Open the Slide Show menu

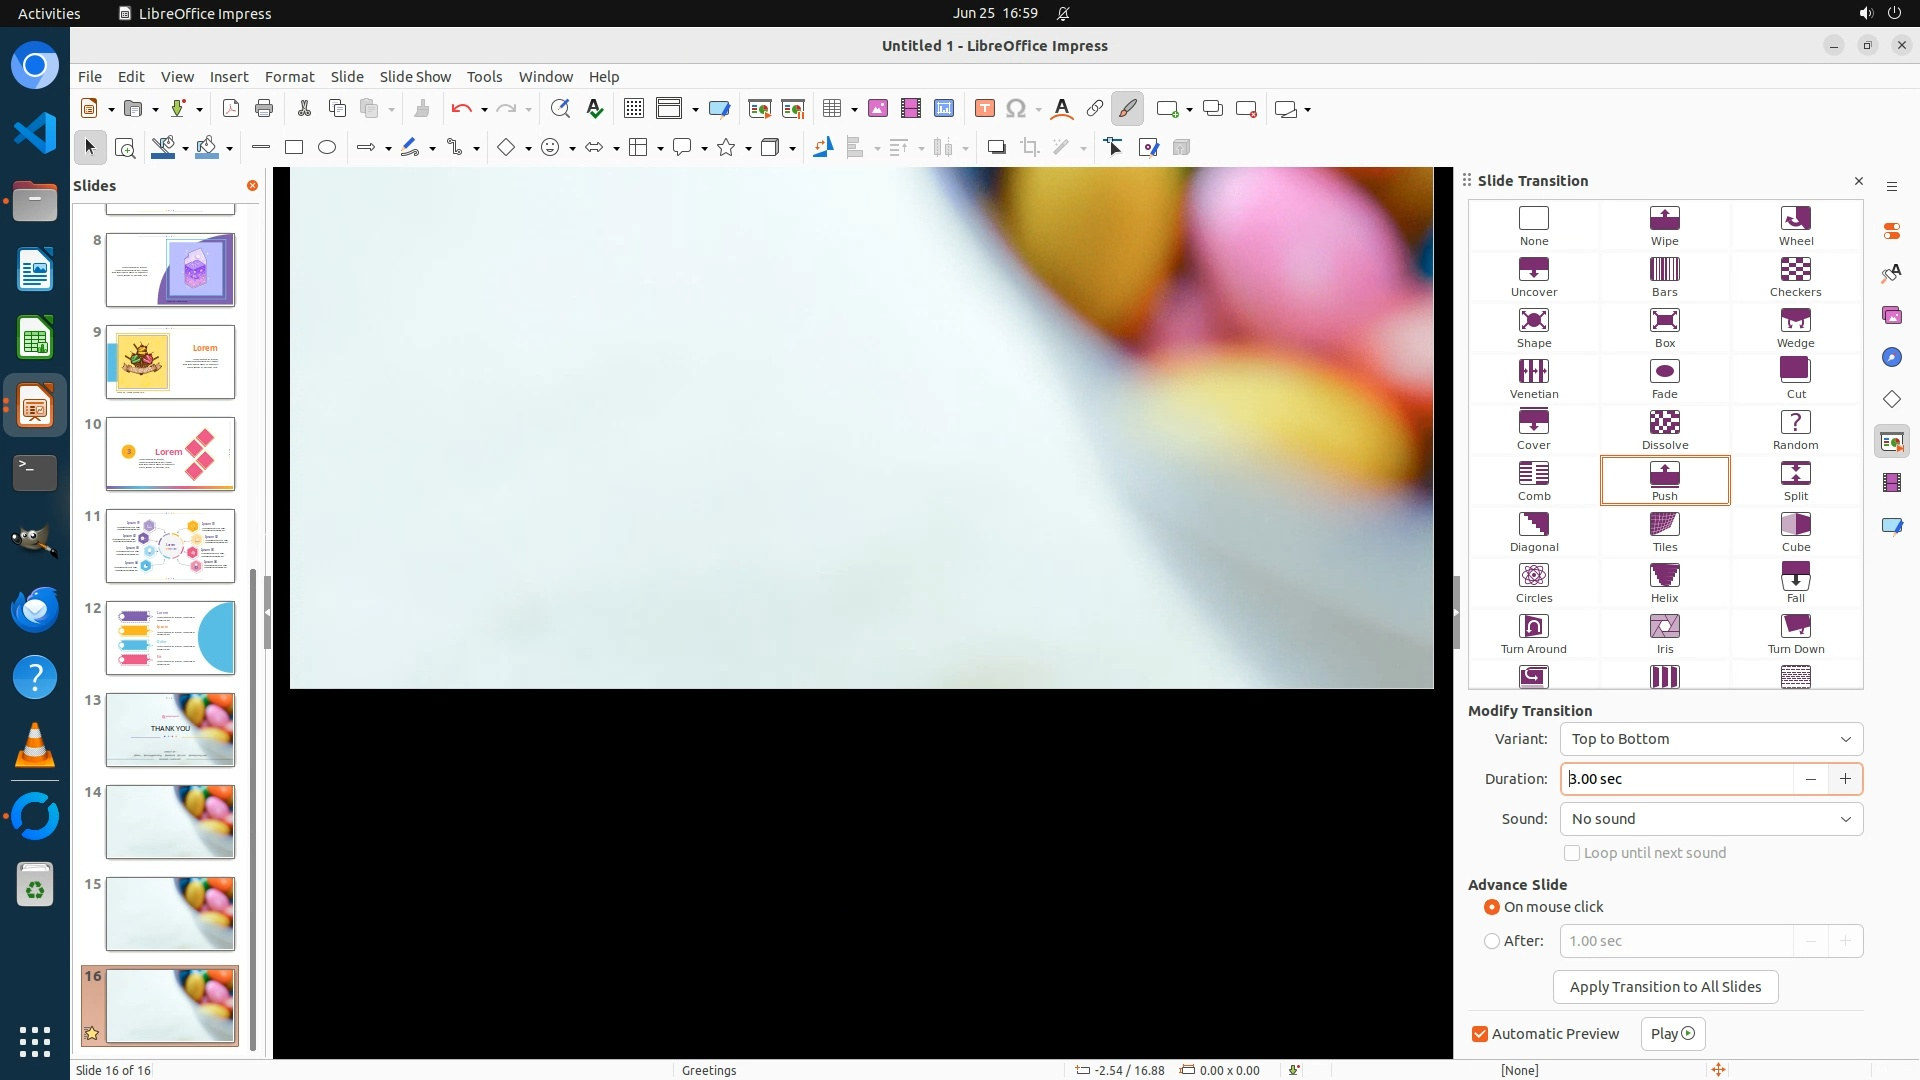(x=415, y=77)
